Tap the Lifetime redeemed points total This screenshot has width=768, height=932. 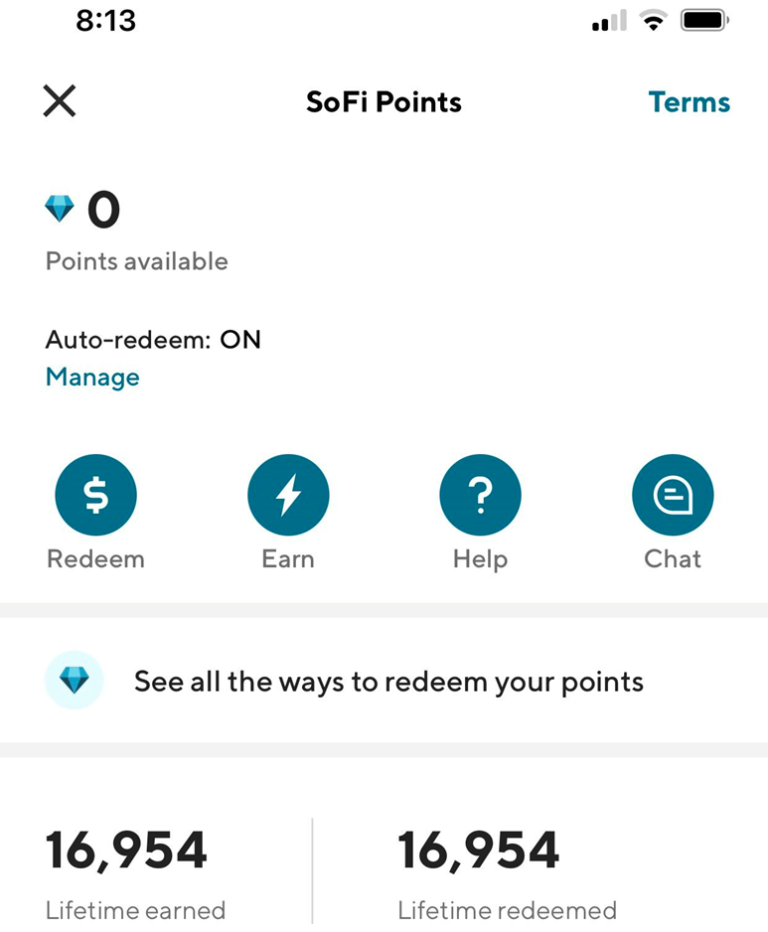click(479, 851)
